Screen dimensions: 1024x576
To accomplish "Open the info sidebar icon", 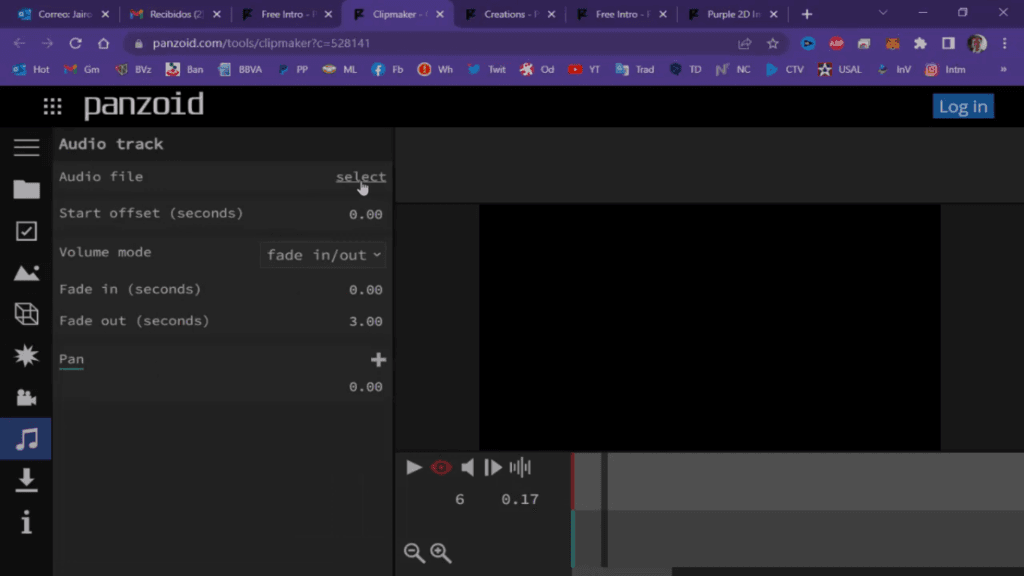I will point(26,522).
